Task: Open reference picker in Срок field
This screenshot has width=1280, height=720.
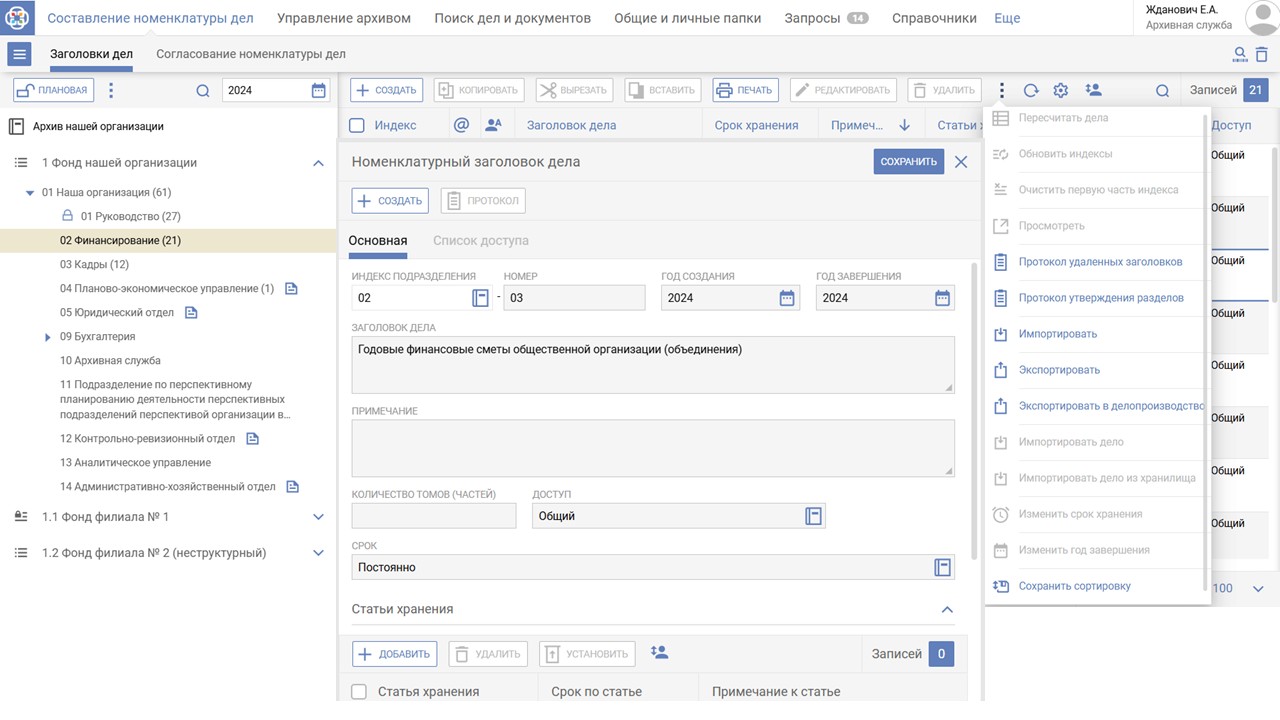Action: click(x=942, y=567)
